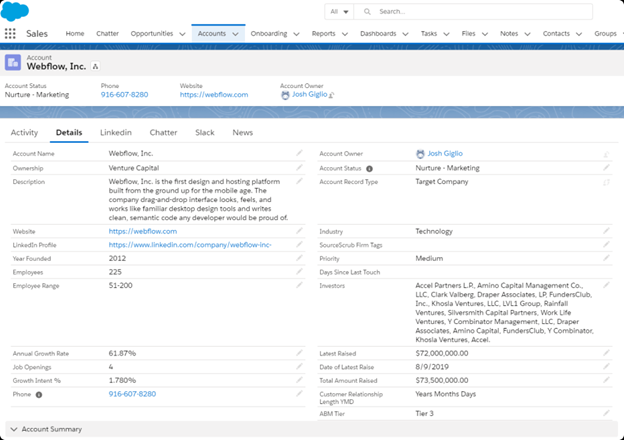Expand Contacts nav dropdown chevron
The height and width of the screenshot is (440, 624).
coord(579,34)
